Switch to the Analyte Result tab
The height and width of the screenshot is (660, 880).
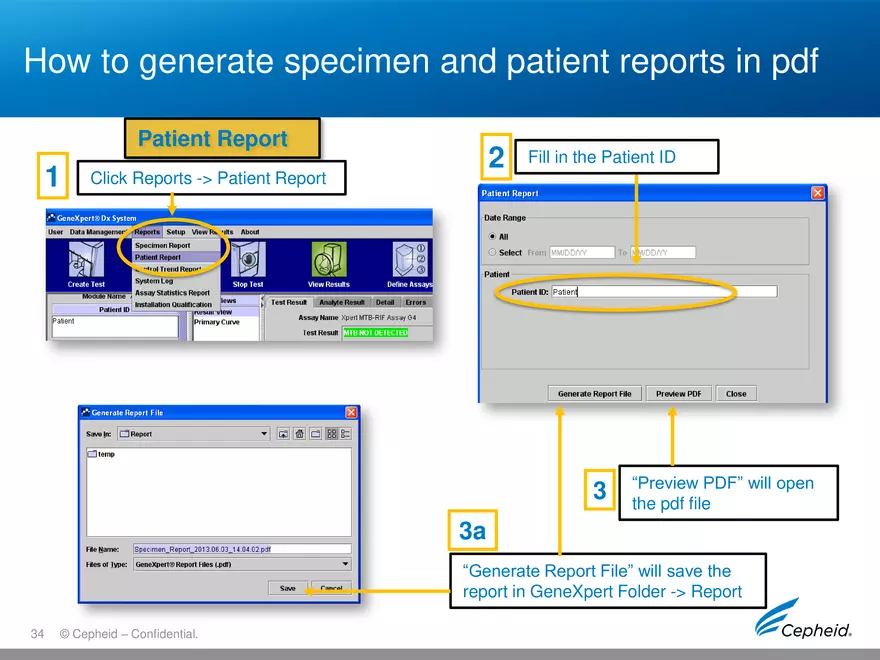click(x=342, y=302)
